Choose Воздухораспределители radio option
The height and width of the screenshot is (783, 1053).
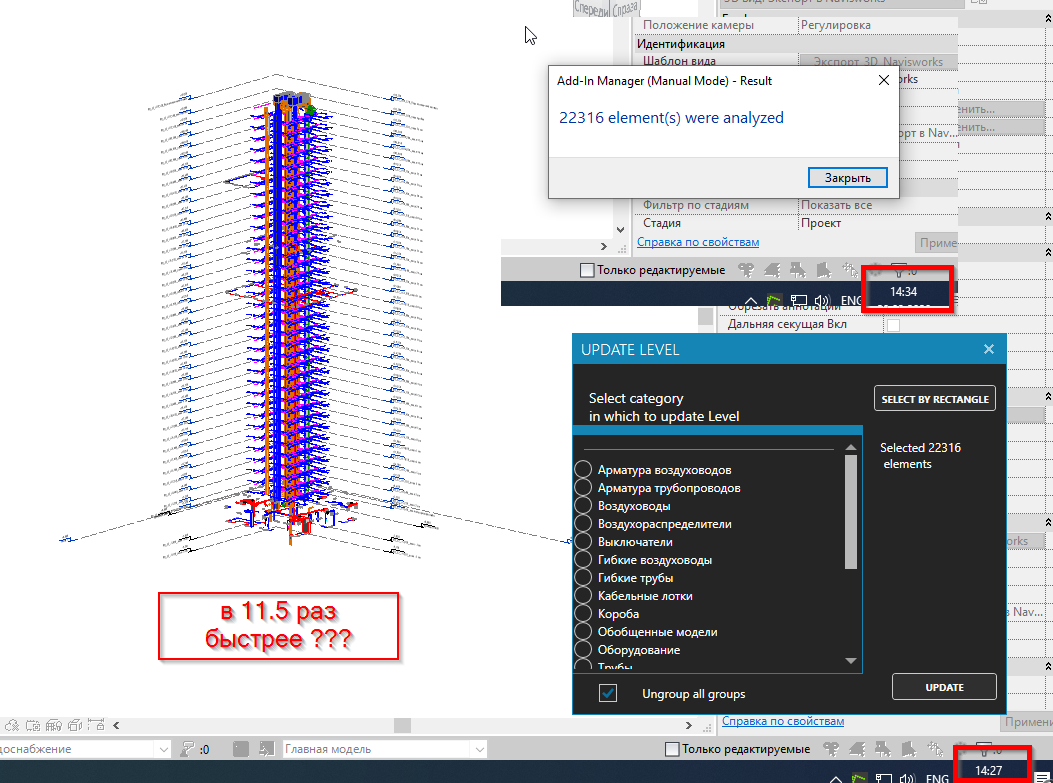(x=583, y=524)
